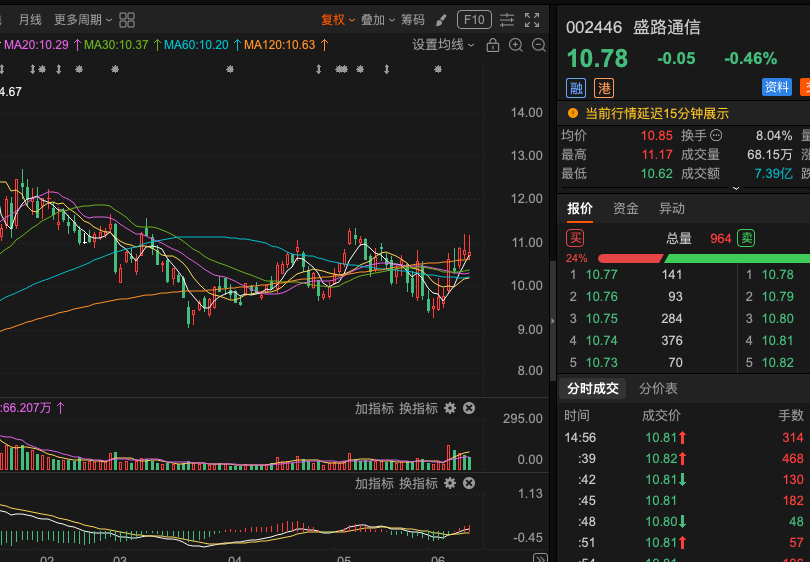Switch to 月线 period

30,20
